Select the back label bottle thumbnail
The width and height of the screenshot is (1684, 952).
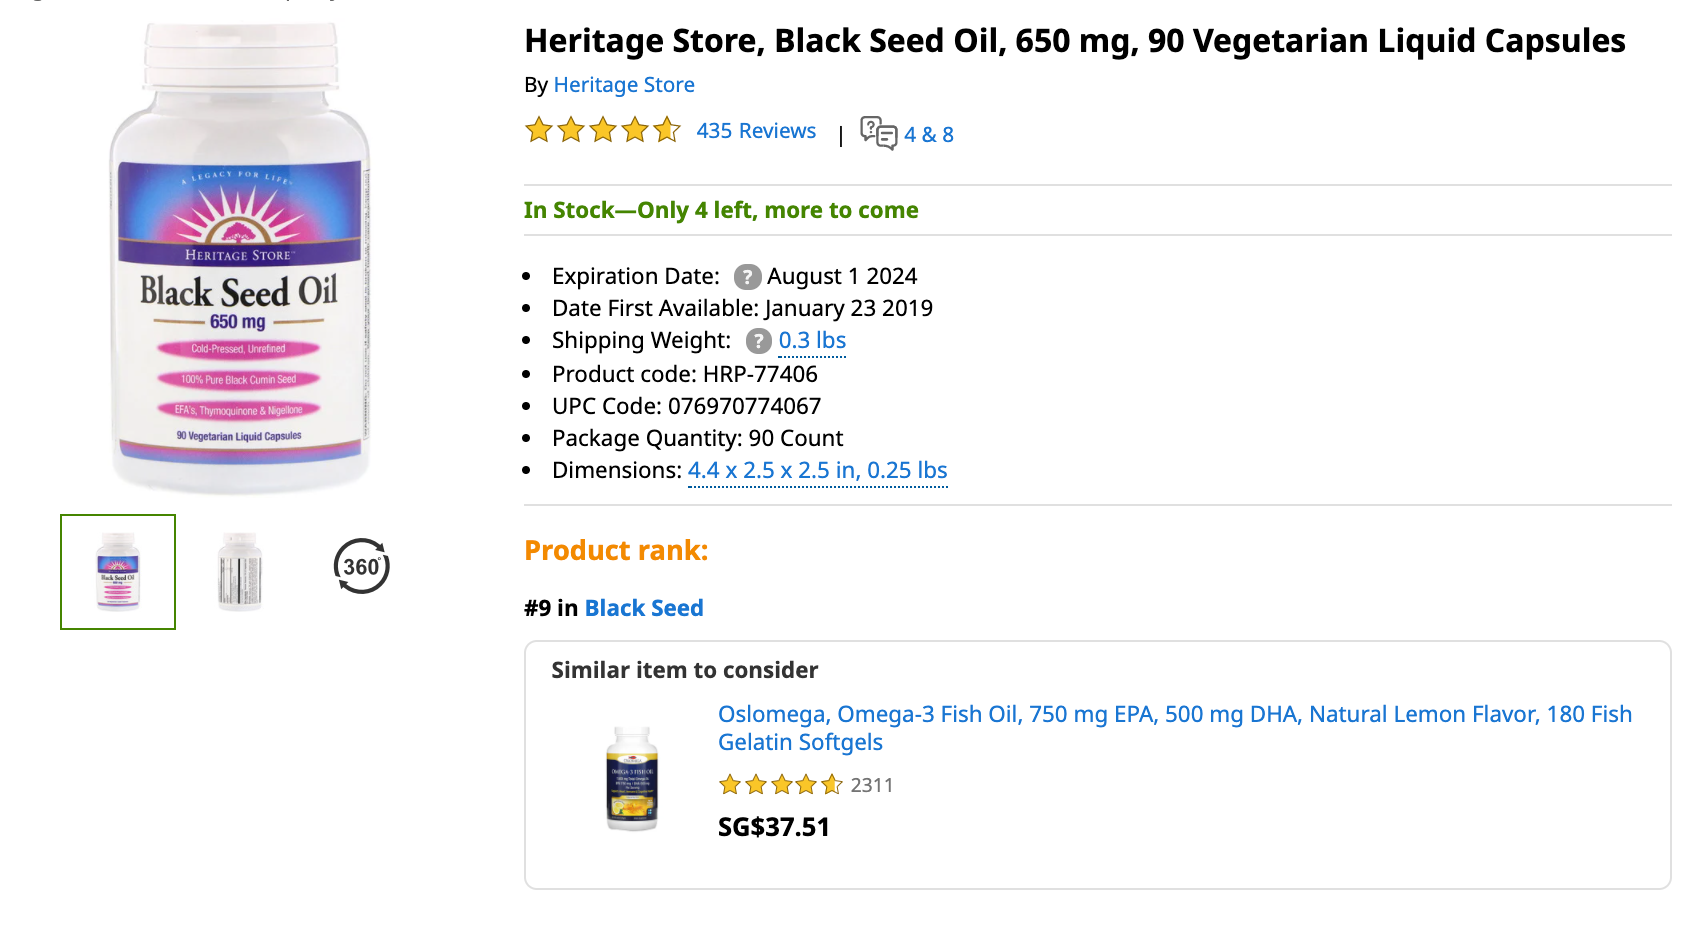tap(240, 572)
